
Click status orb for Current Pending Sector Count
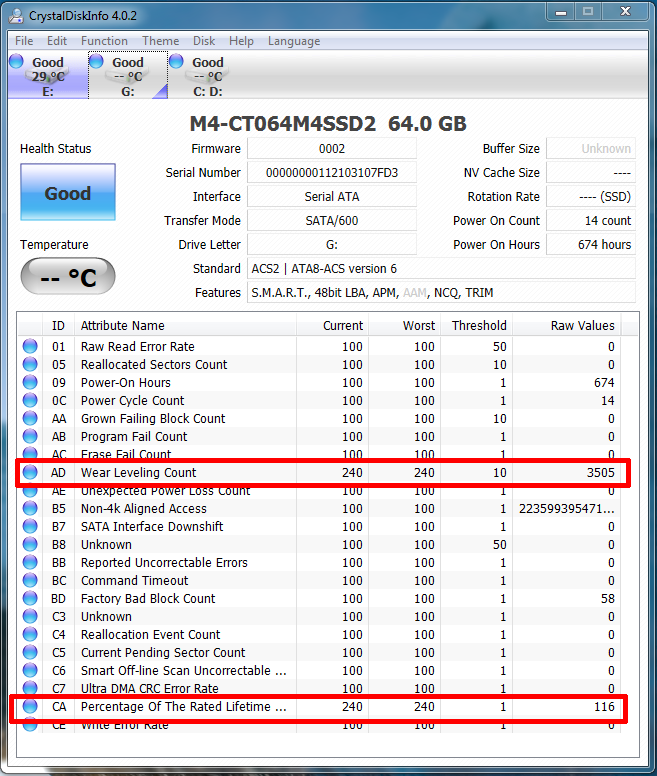pos(30,652)
